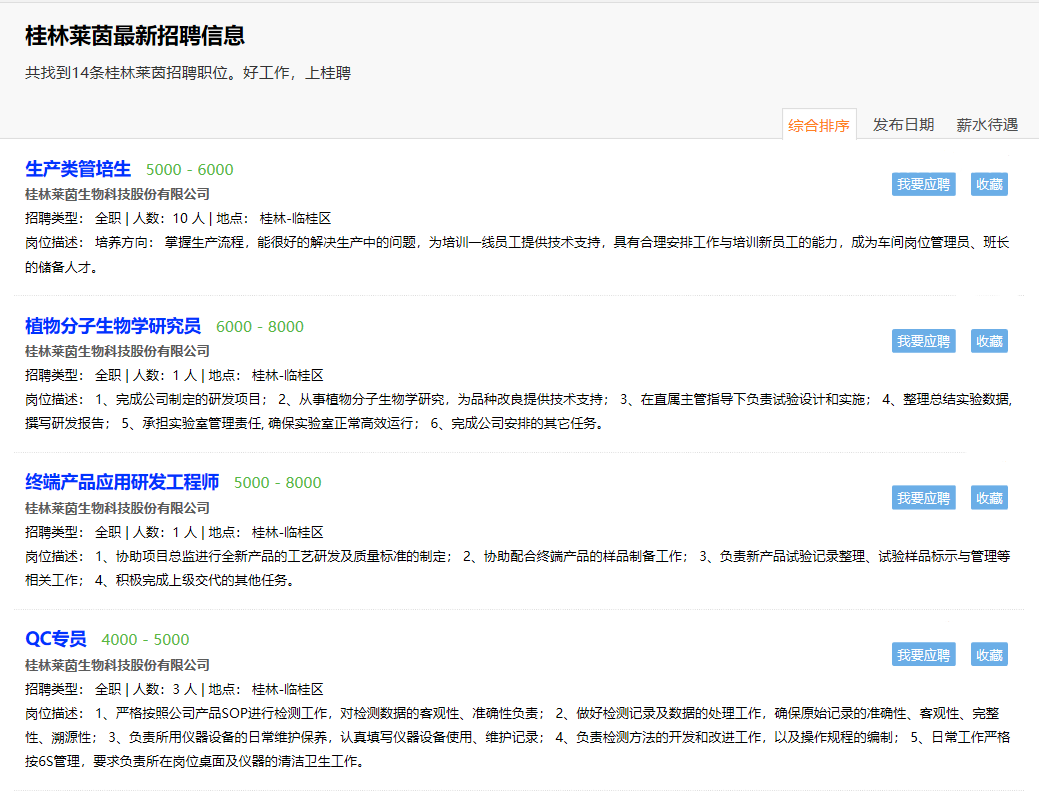Switch to the 综合排序 sorting tab
Image resolution: width=1039 pixels, height=795 pixels.
[x=819, y=125]
